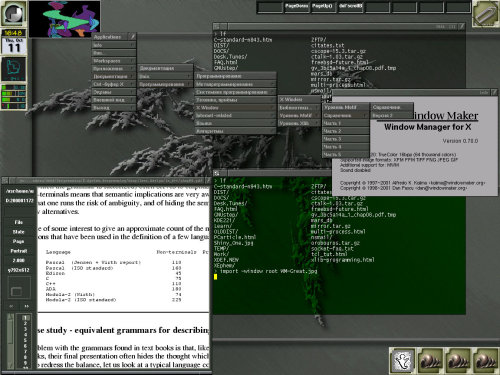Click the gv panner box
Screen dimensions: 500x375
click(19, 288)
